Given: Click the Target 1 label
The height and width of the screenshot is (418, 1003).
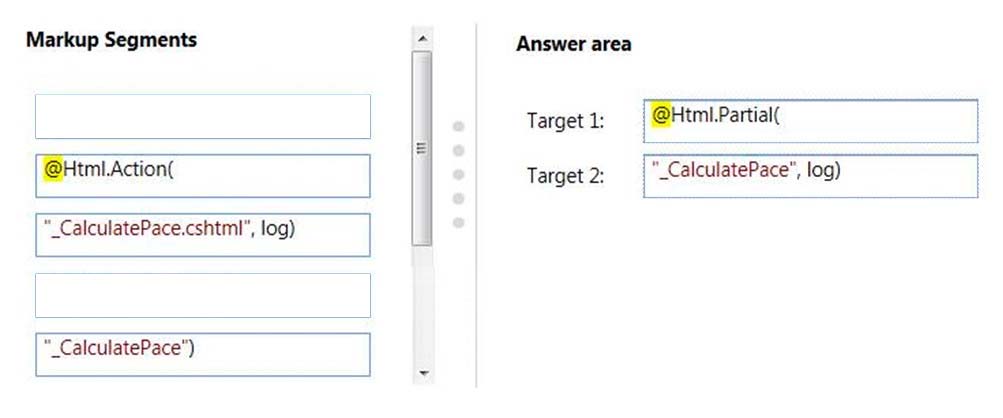Looking at the screenshot, I should coord(565,121).
